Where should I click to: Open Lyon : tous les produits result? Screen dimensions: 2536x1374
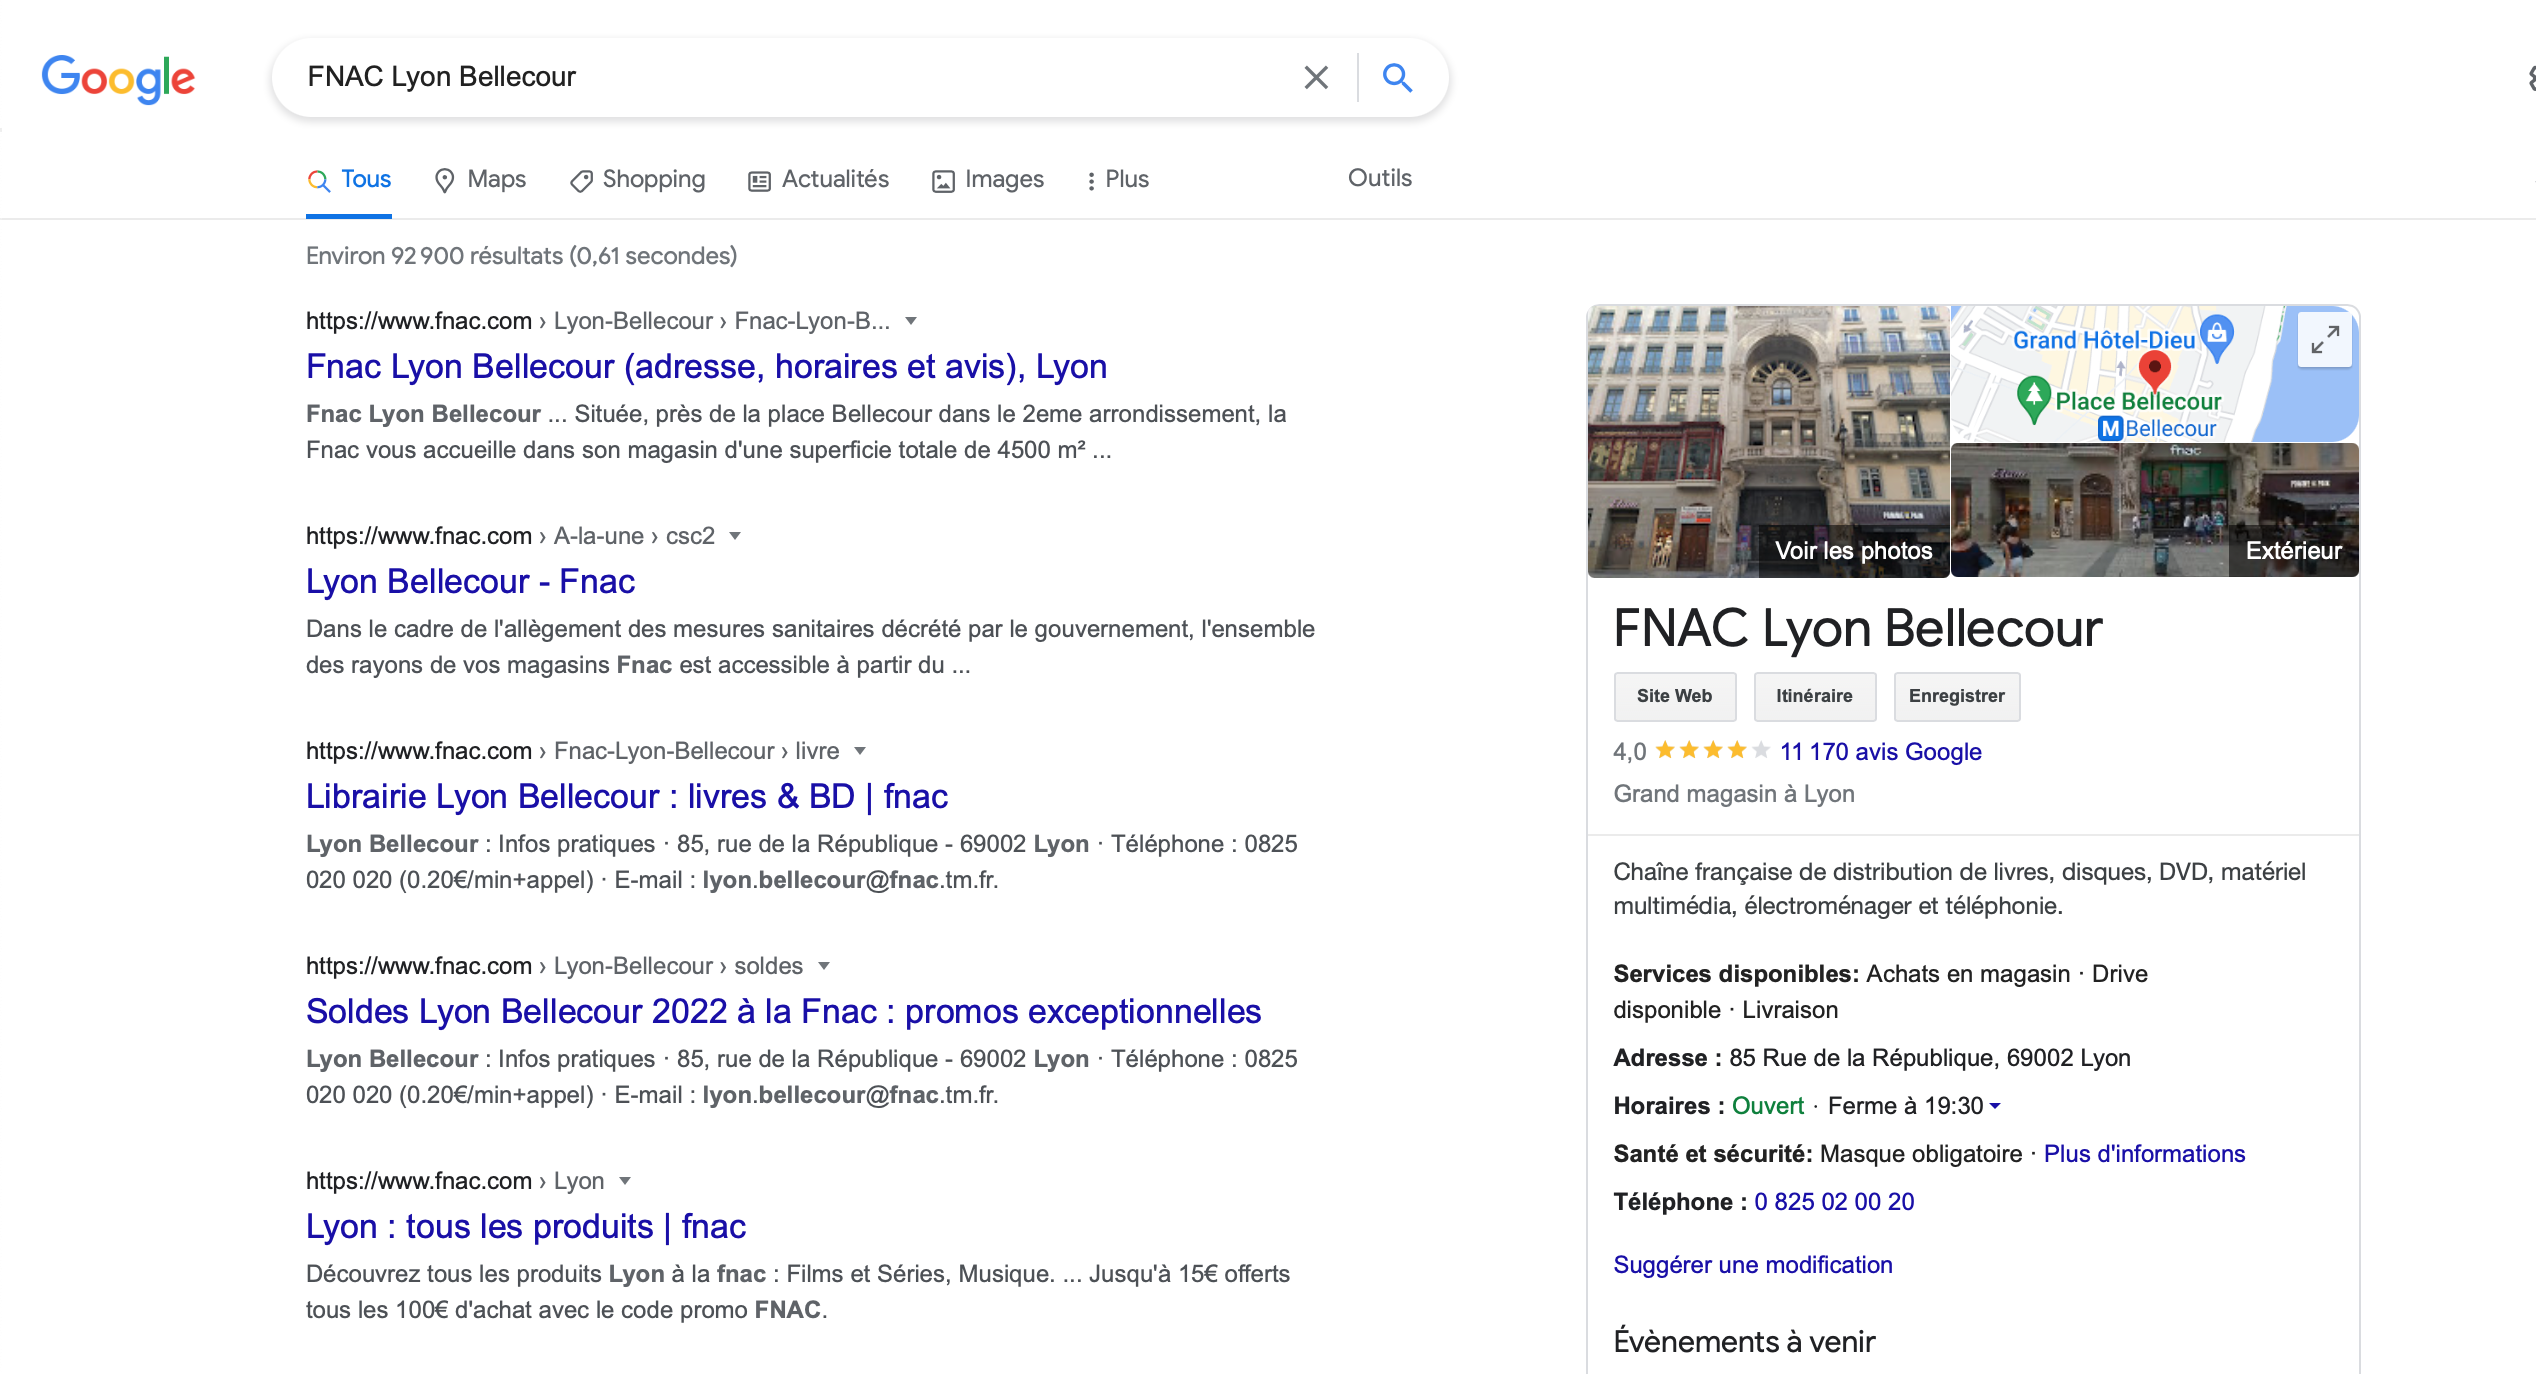tap(526, 1227)
